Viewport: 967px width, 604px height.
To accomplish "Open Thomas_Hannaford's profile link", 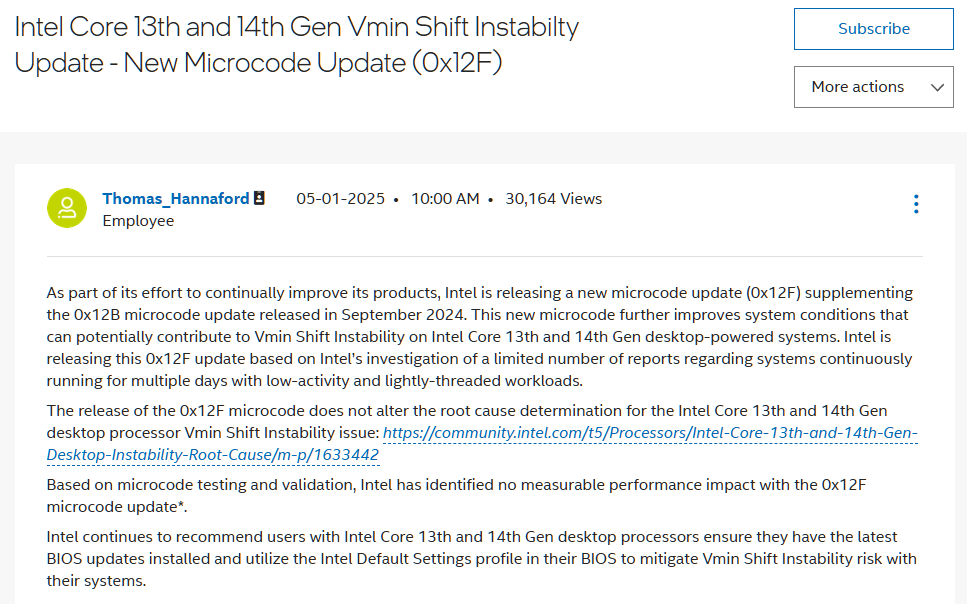I will click(176, 199).
